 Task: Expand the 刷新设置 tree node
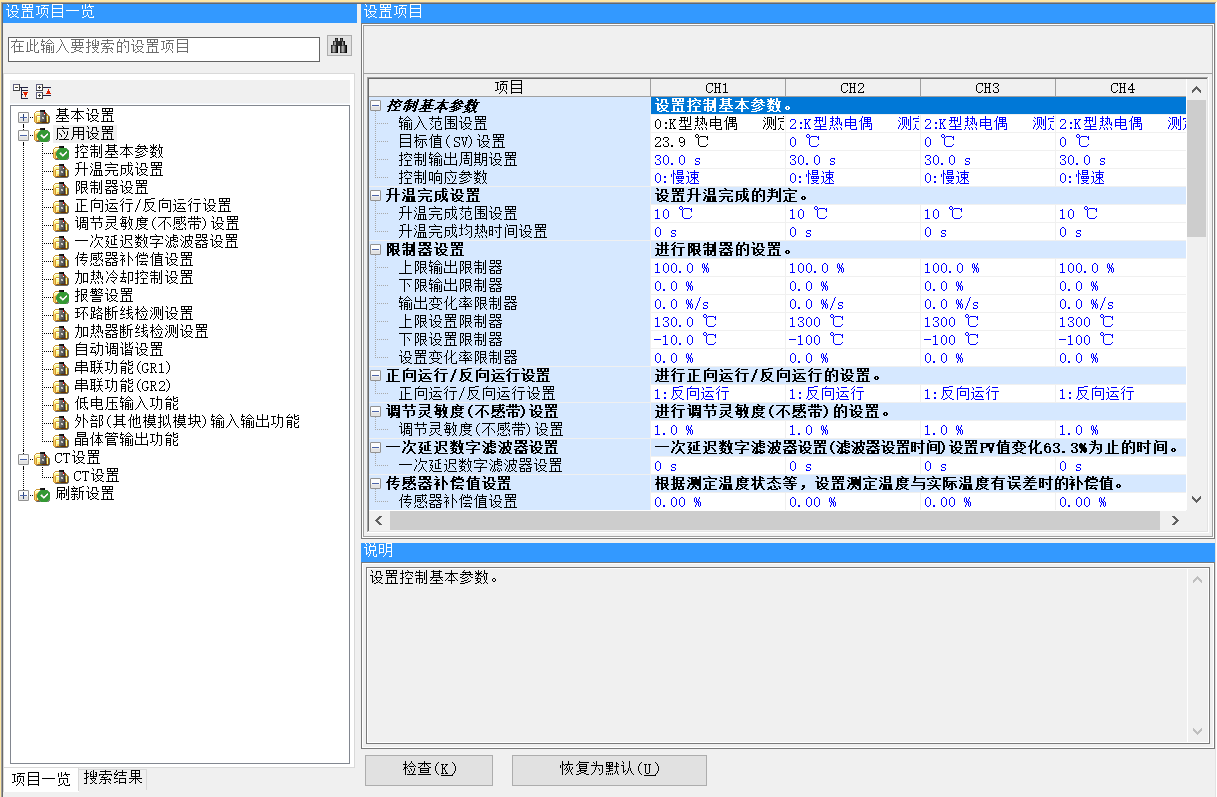coord(23,494)
